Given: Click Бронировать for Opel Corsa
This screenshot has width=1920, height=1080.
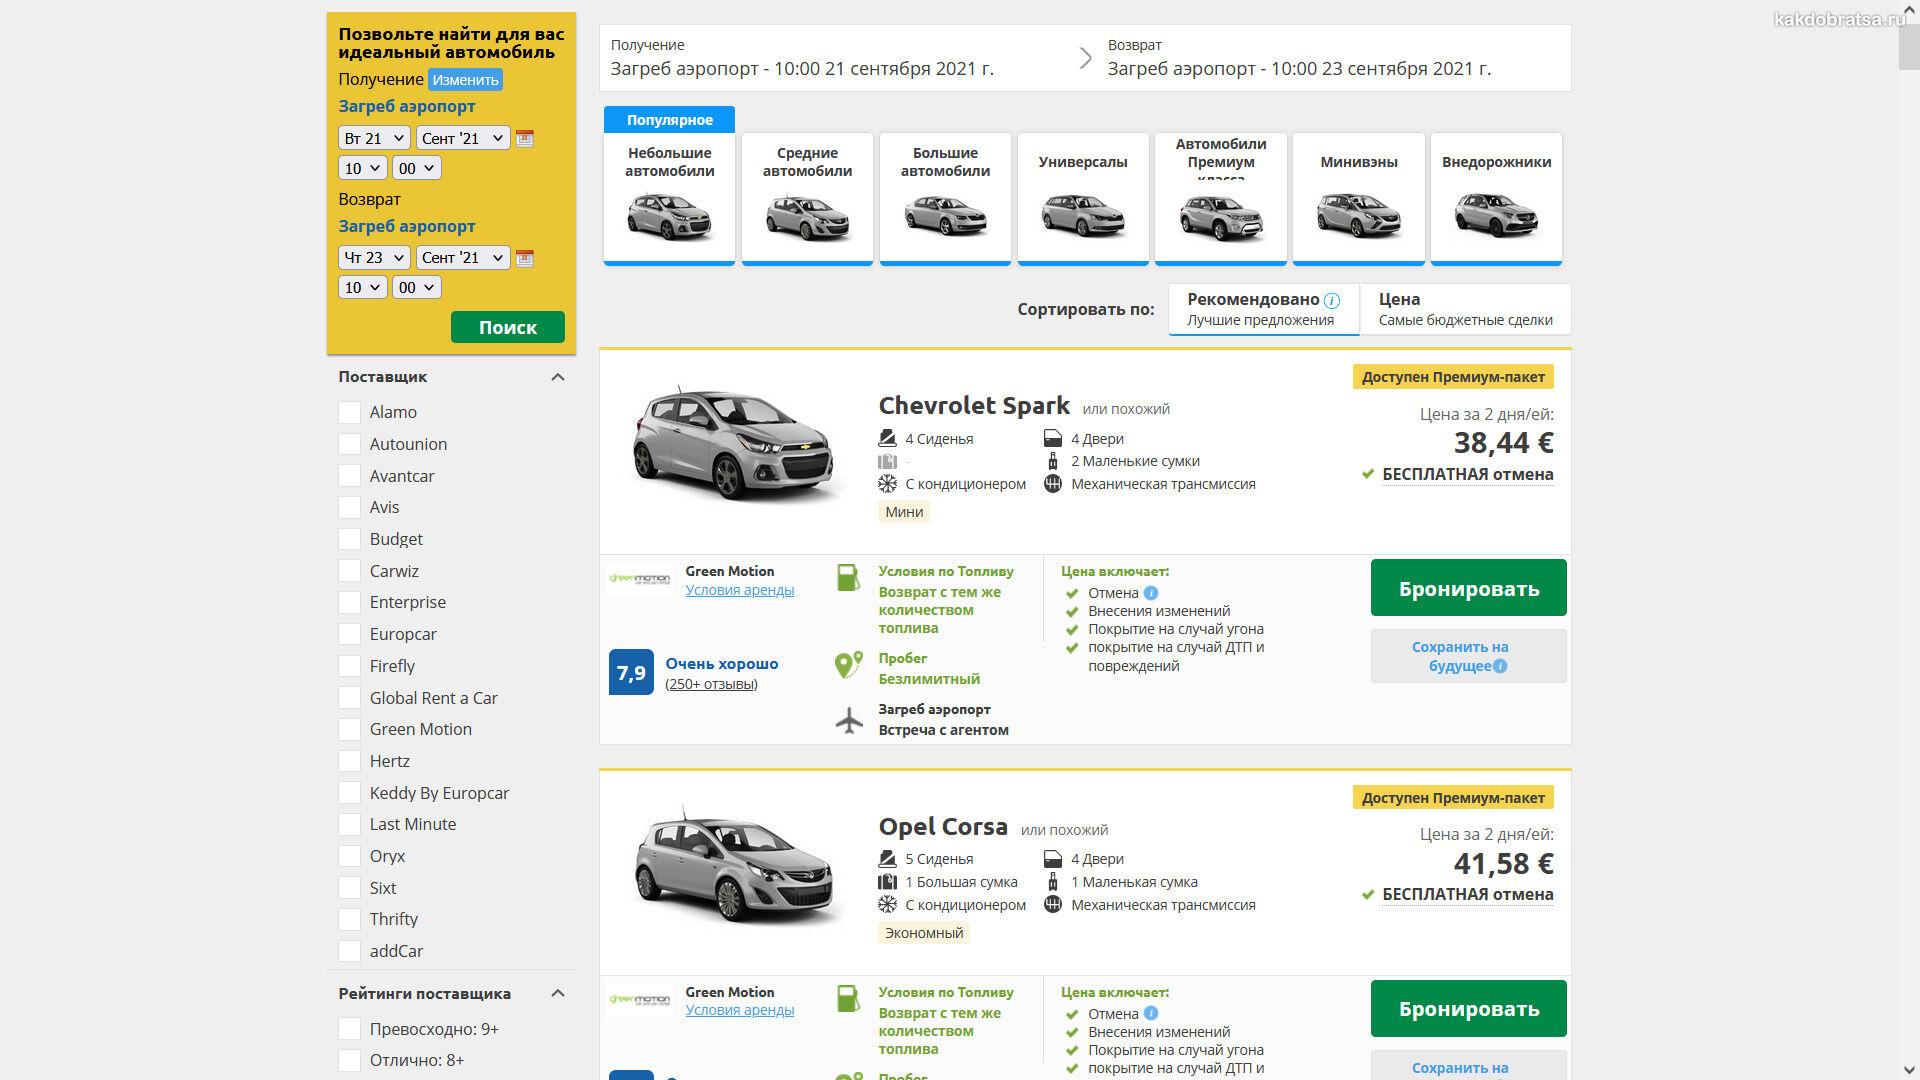Looking at the screenshot, I should [x=1468, y=1009].
